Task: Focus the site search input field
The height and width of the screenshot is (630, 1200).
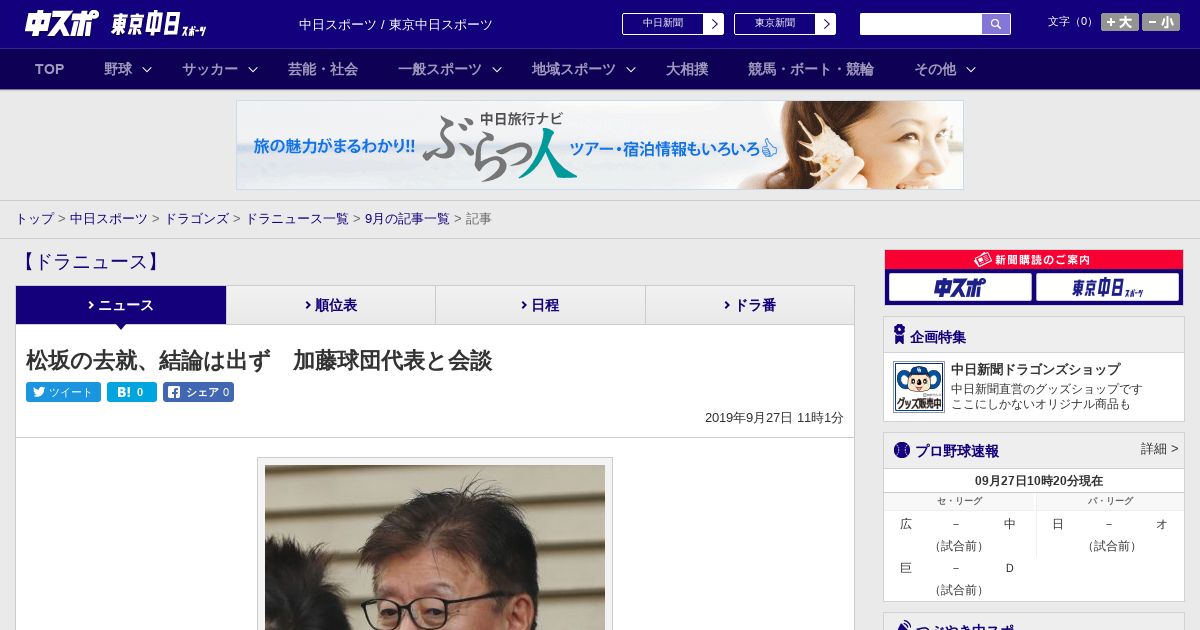Action: [921, 24]
